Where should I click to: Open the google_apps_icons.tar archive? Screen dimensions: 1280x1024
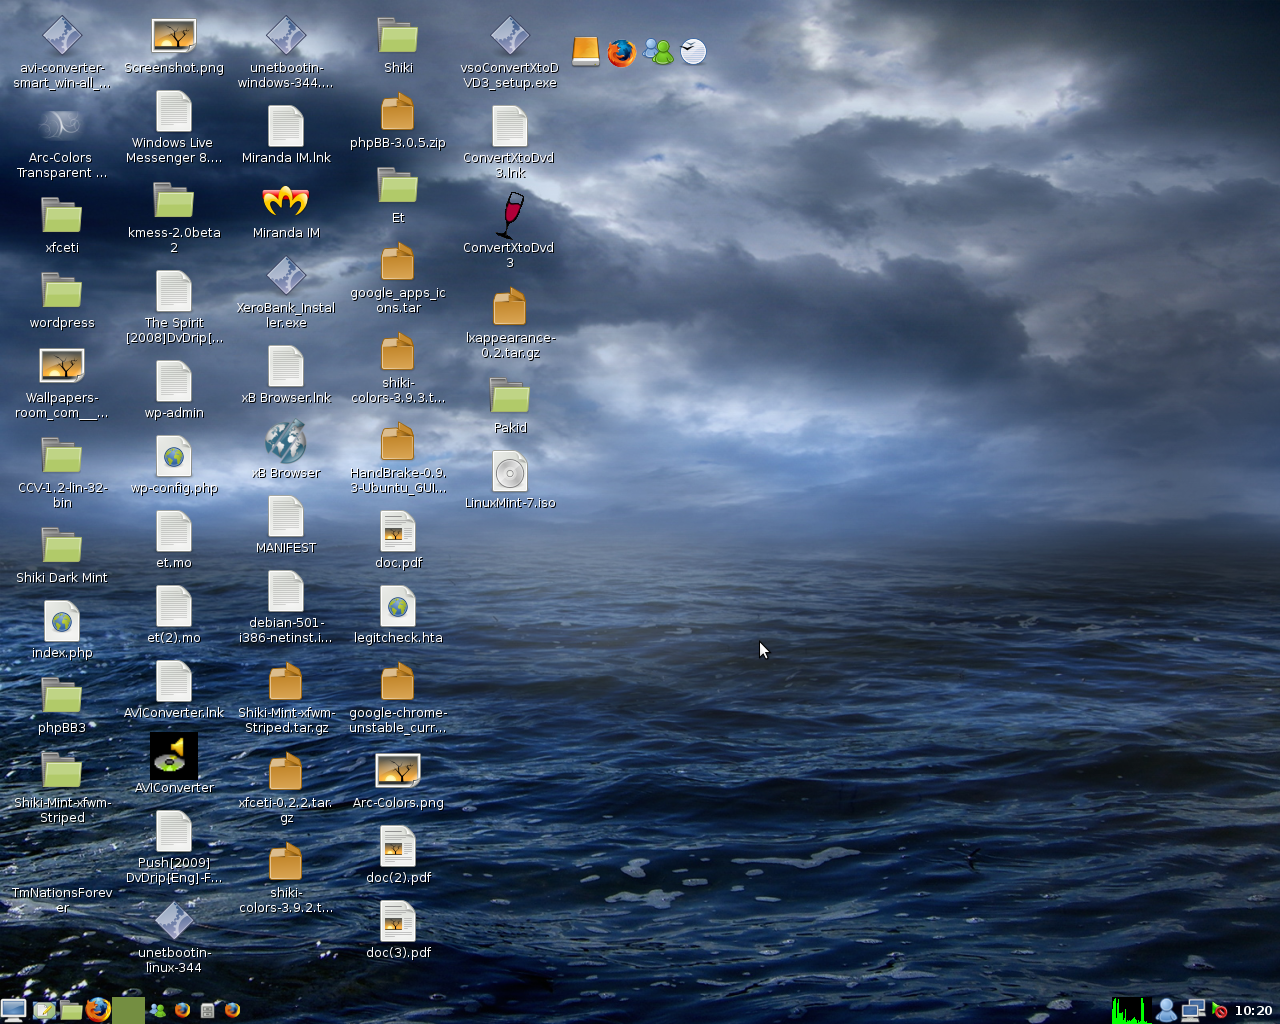tap(398, 261)
